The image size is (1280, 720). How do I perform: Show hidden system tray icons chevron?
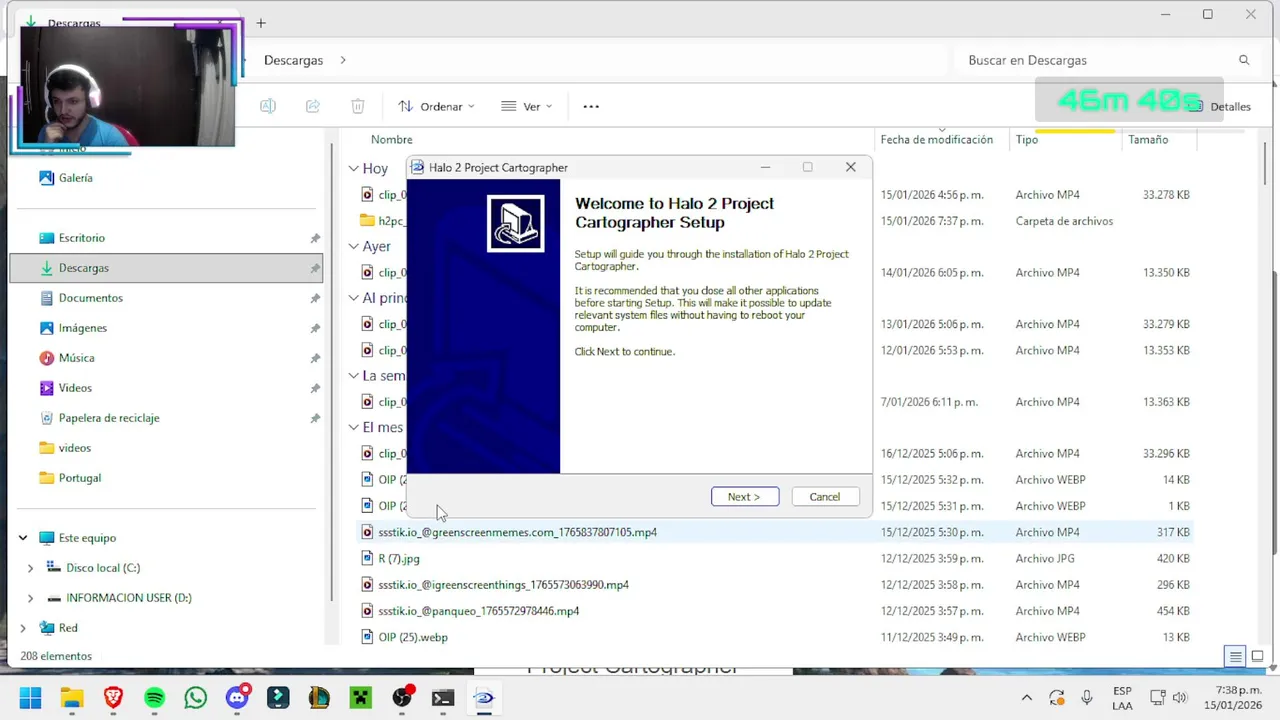pyautogui.click(x=1026, y=698)
